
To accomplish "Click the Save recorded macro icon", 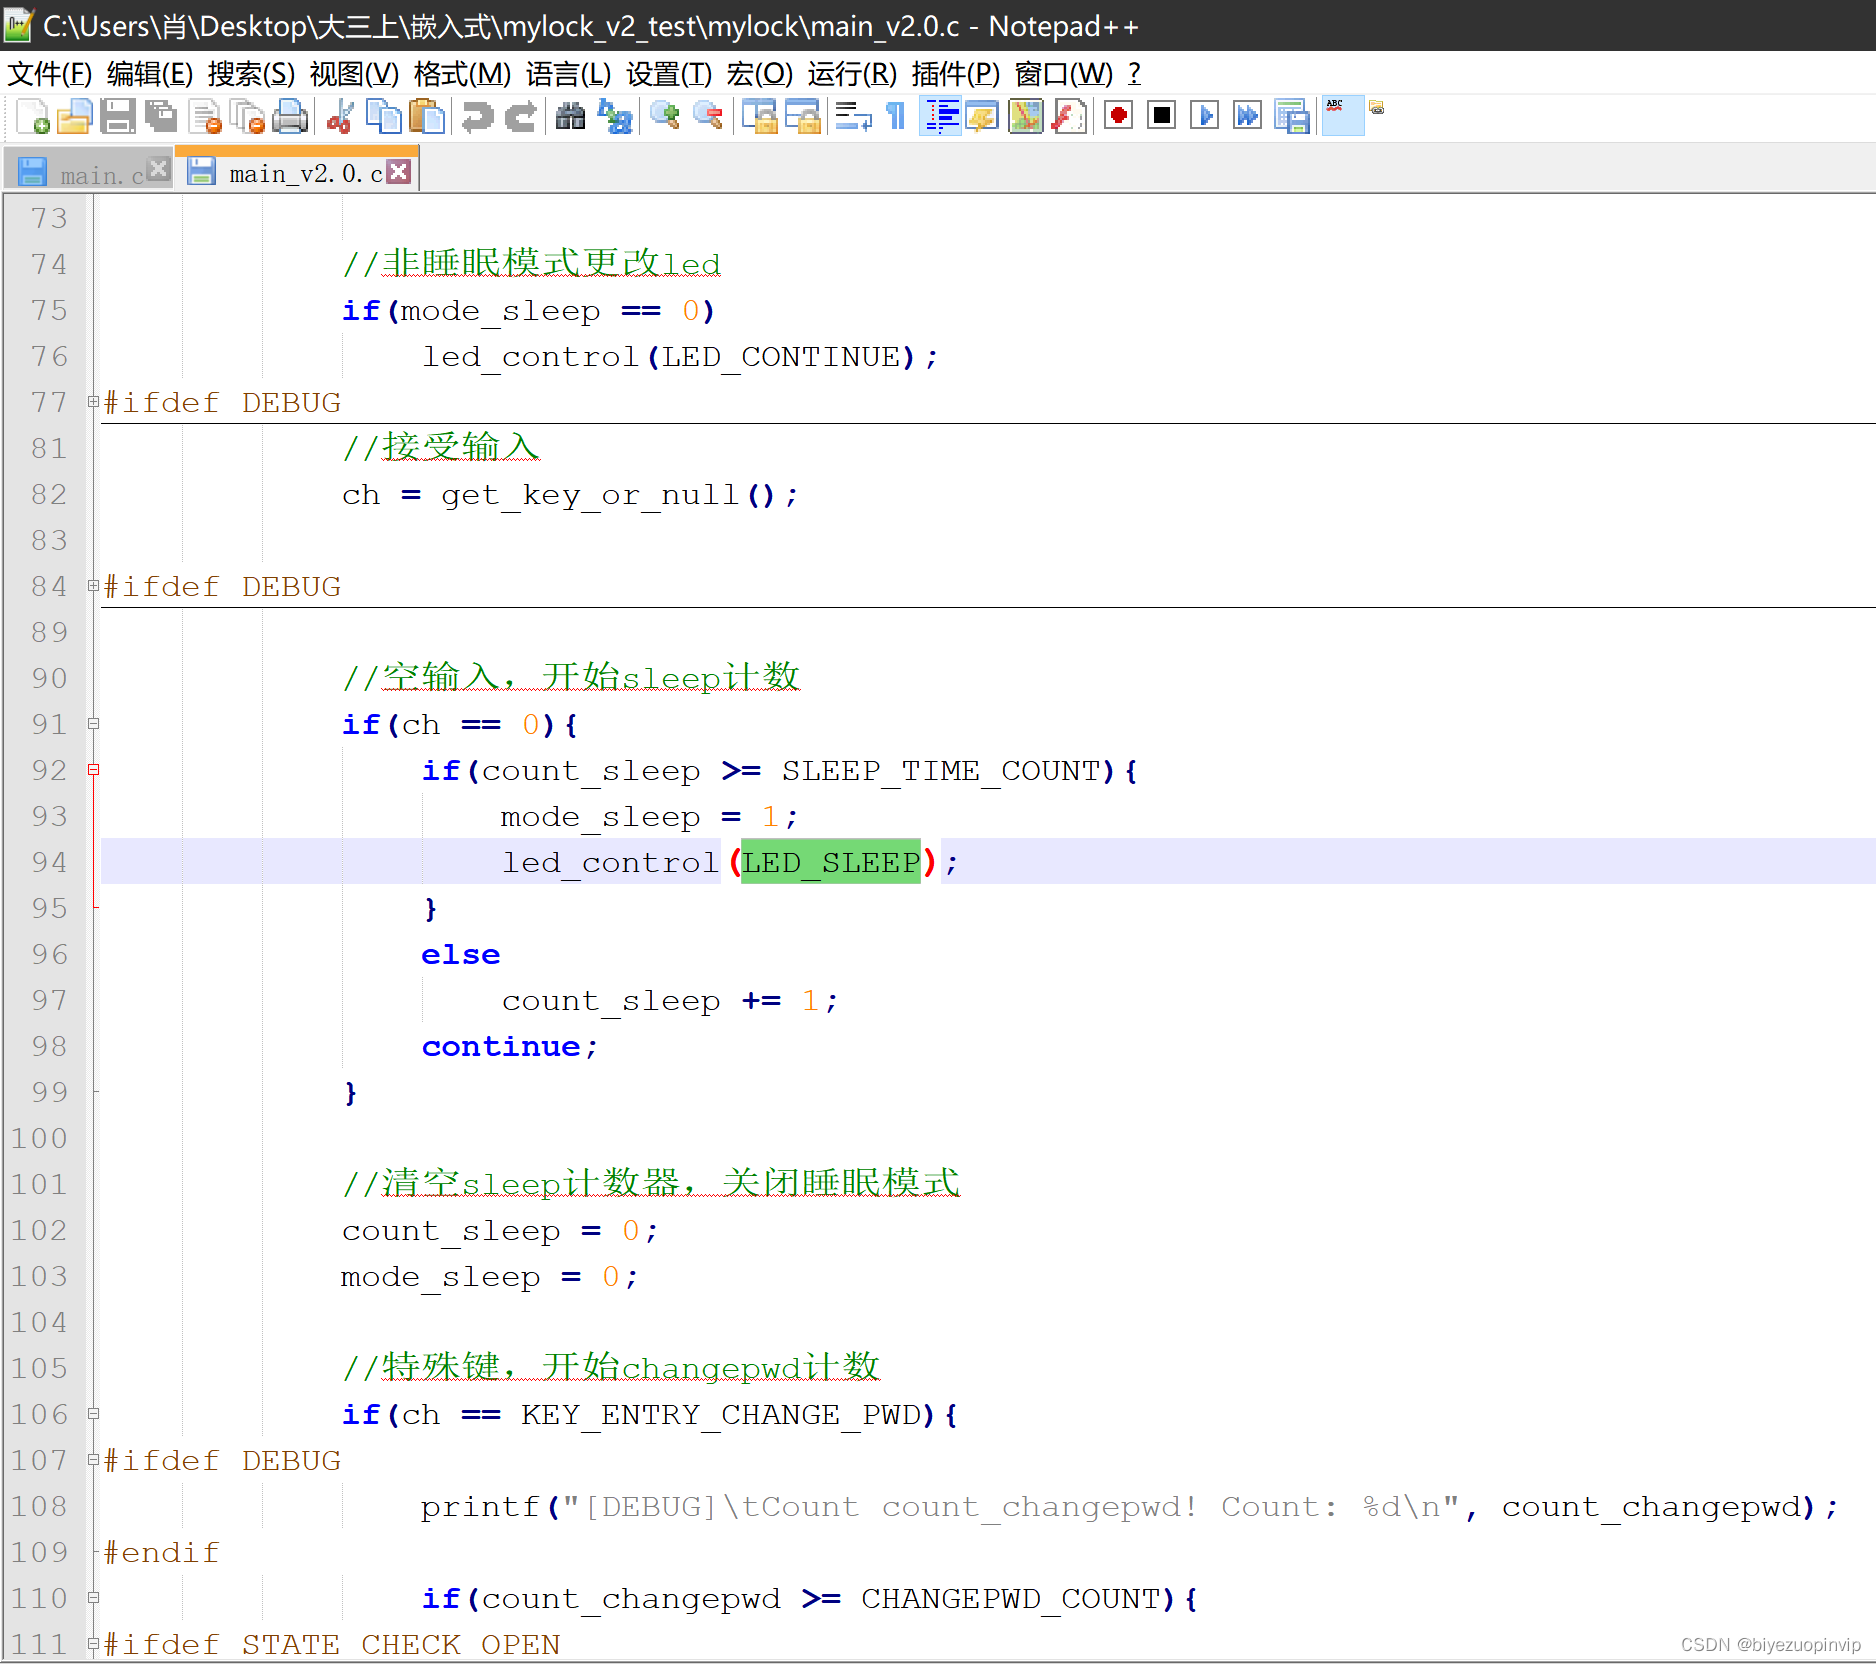I will (x=1292, y=117).
